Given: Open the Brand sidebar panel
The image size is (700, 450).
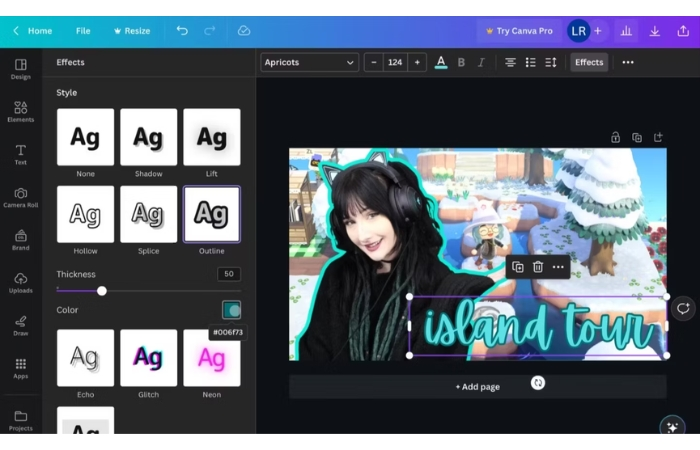Looking at the screenshot, I should 21,240.
